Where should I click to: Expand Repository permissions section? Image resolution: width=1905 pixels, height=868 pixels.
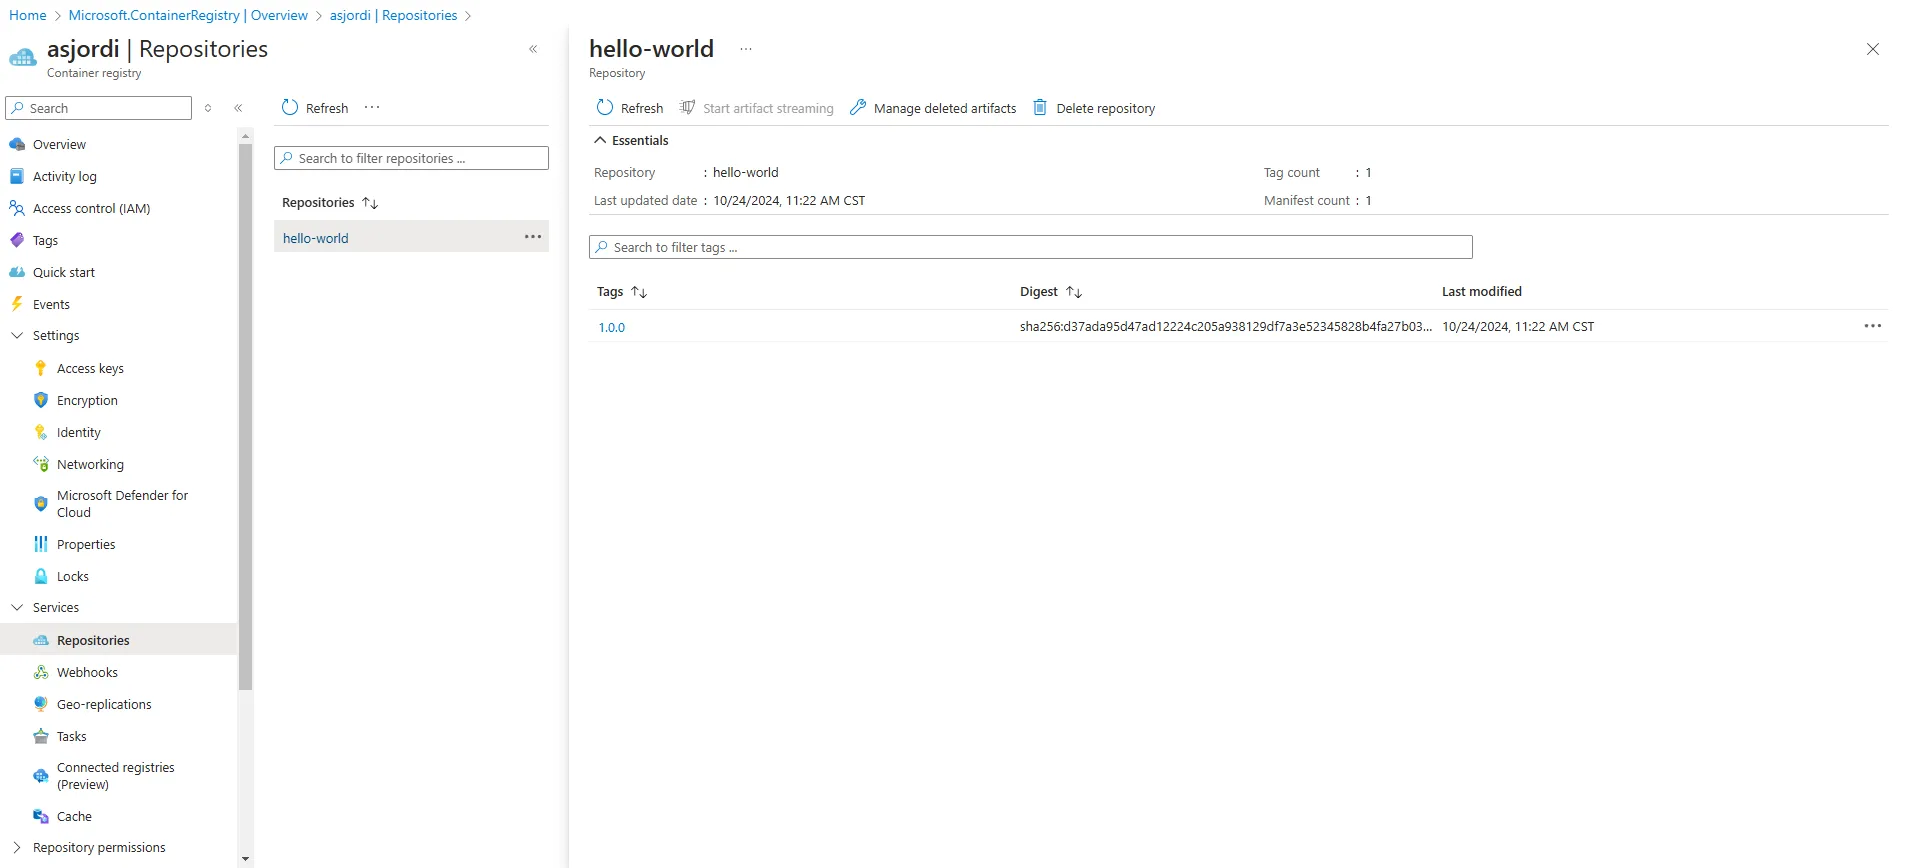pos(17,847)
